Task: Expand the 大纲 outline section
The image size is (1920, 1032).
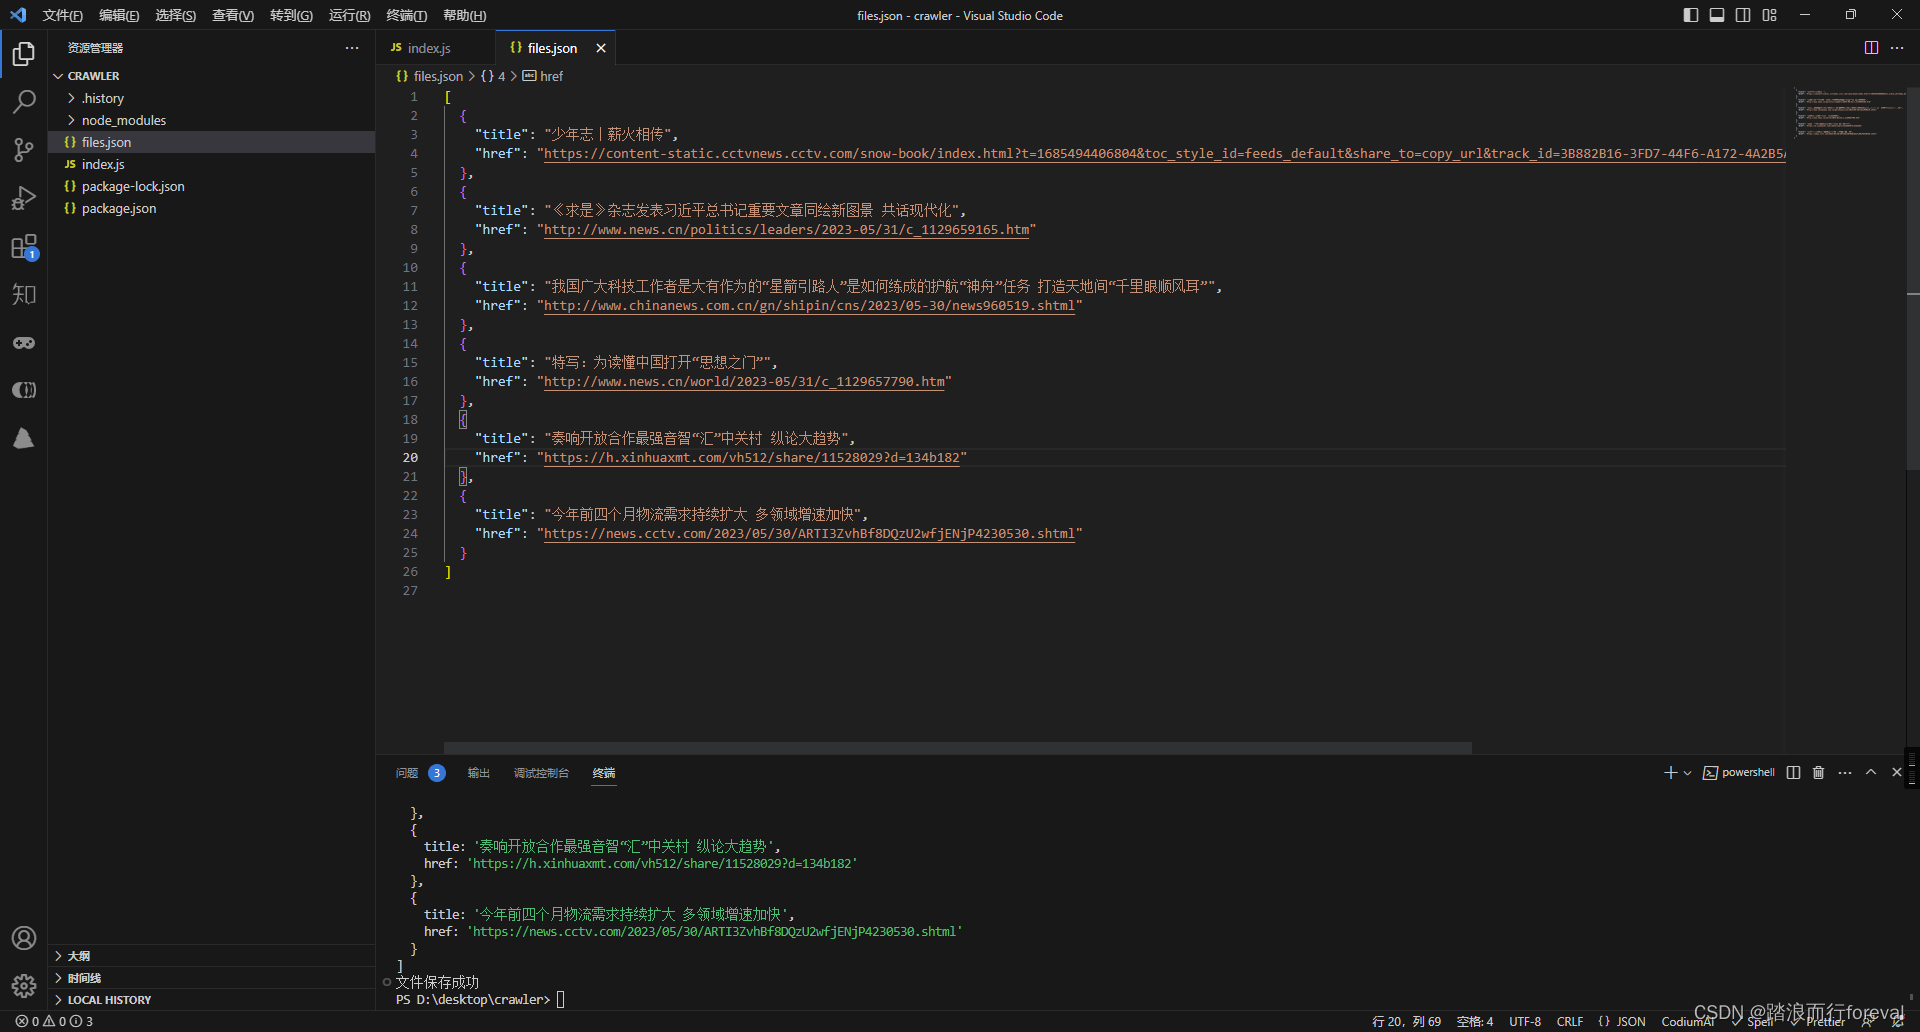Action: pyautogui.click(x=211, y=956)
